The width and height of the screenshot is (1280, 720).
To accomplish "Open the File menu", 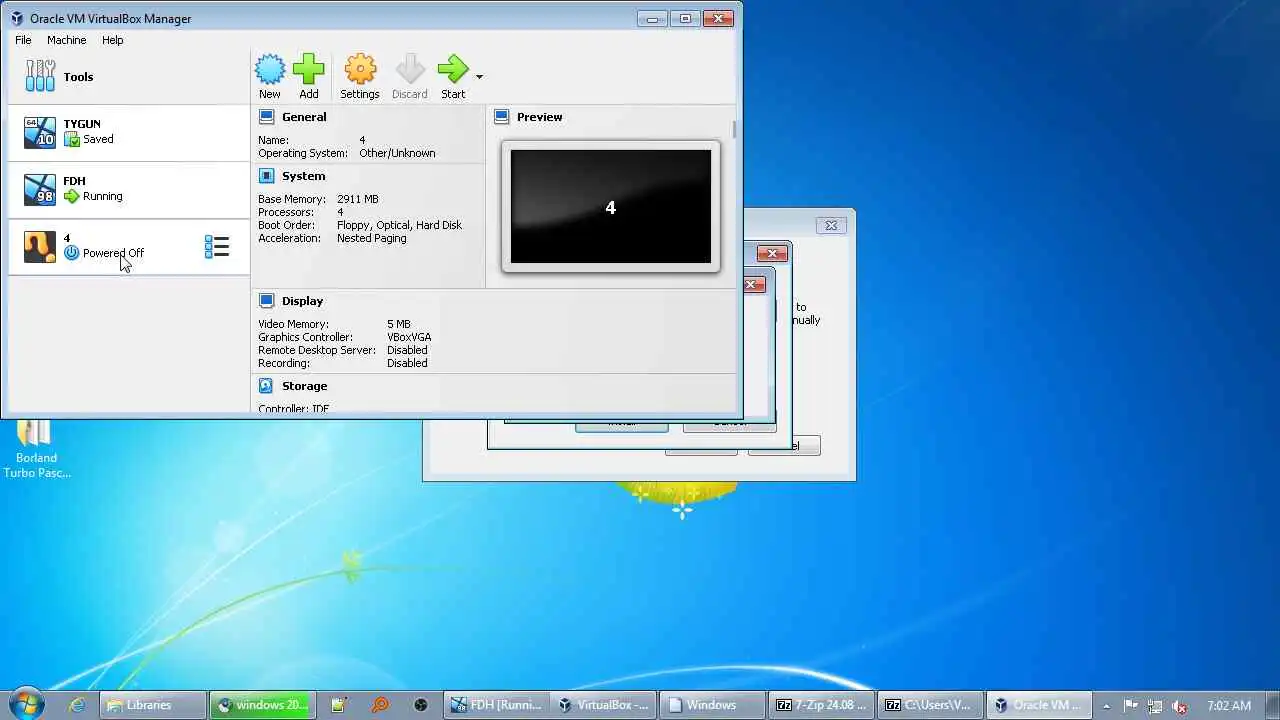I will coord(23,40).
